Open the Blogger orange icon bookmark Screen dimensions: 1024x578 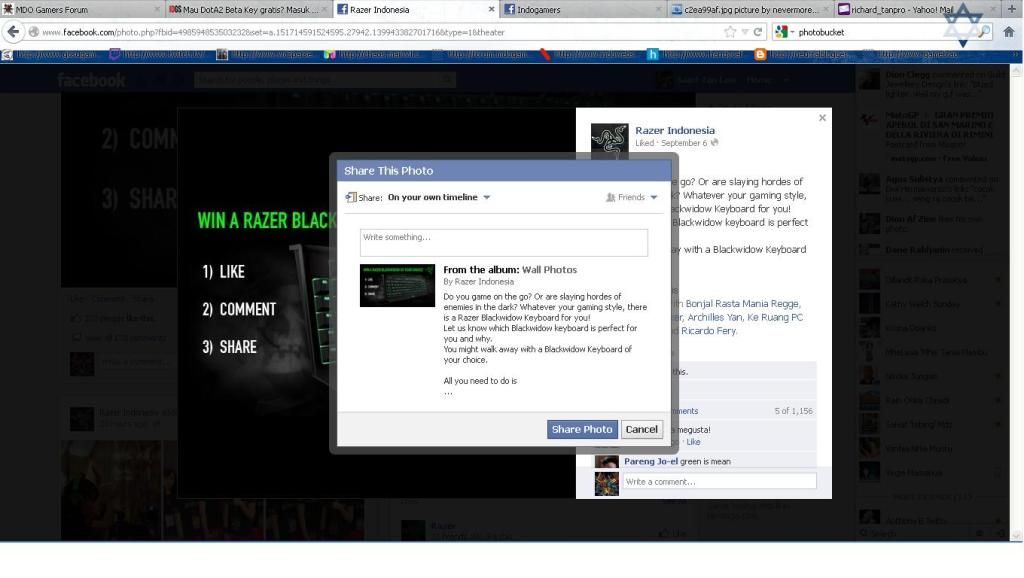click(760, 54)
